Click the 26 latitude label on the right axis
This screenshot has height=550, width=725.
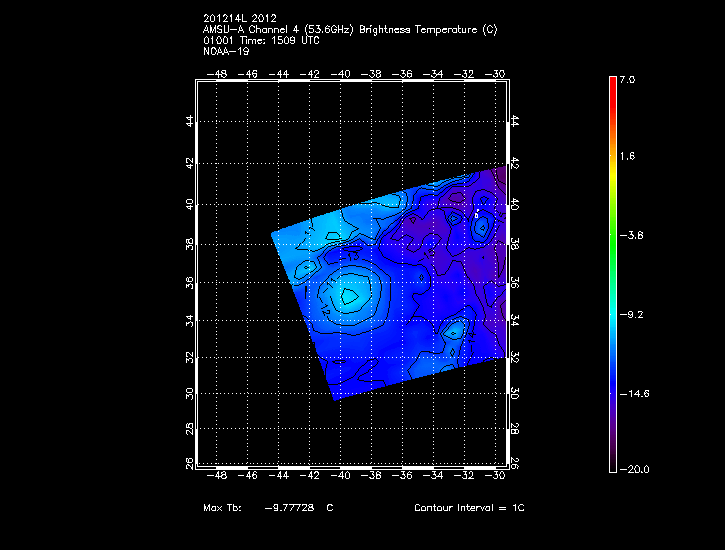point(515,462)
